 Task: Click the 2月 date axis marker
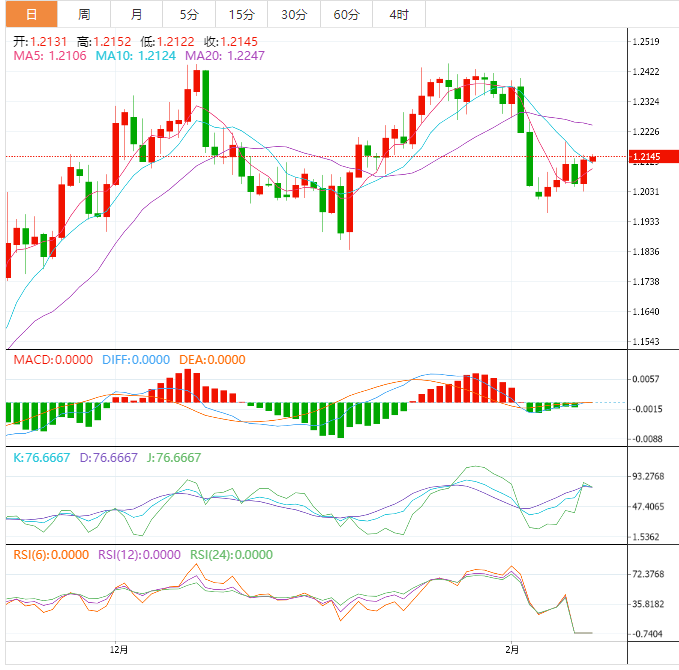(510, 650)
